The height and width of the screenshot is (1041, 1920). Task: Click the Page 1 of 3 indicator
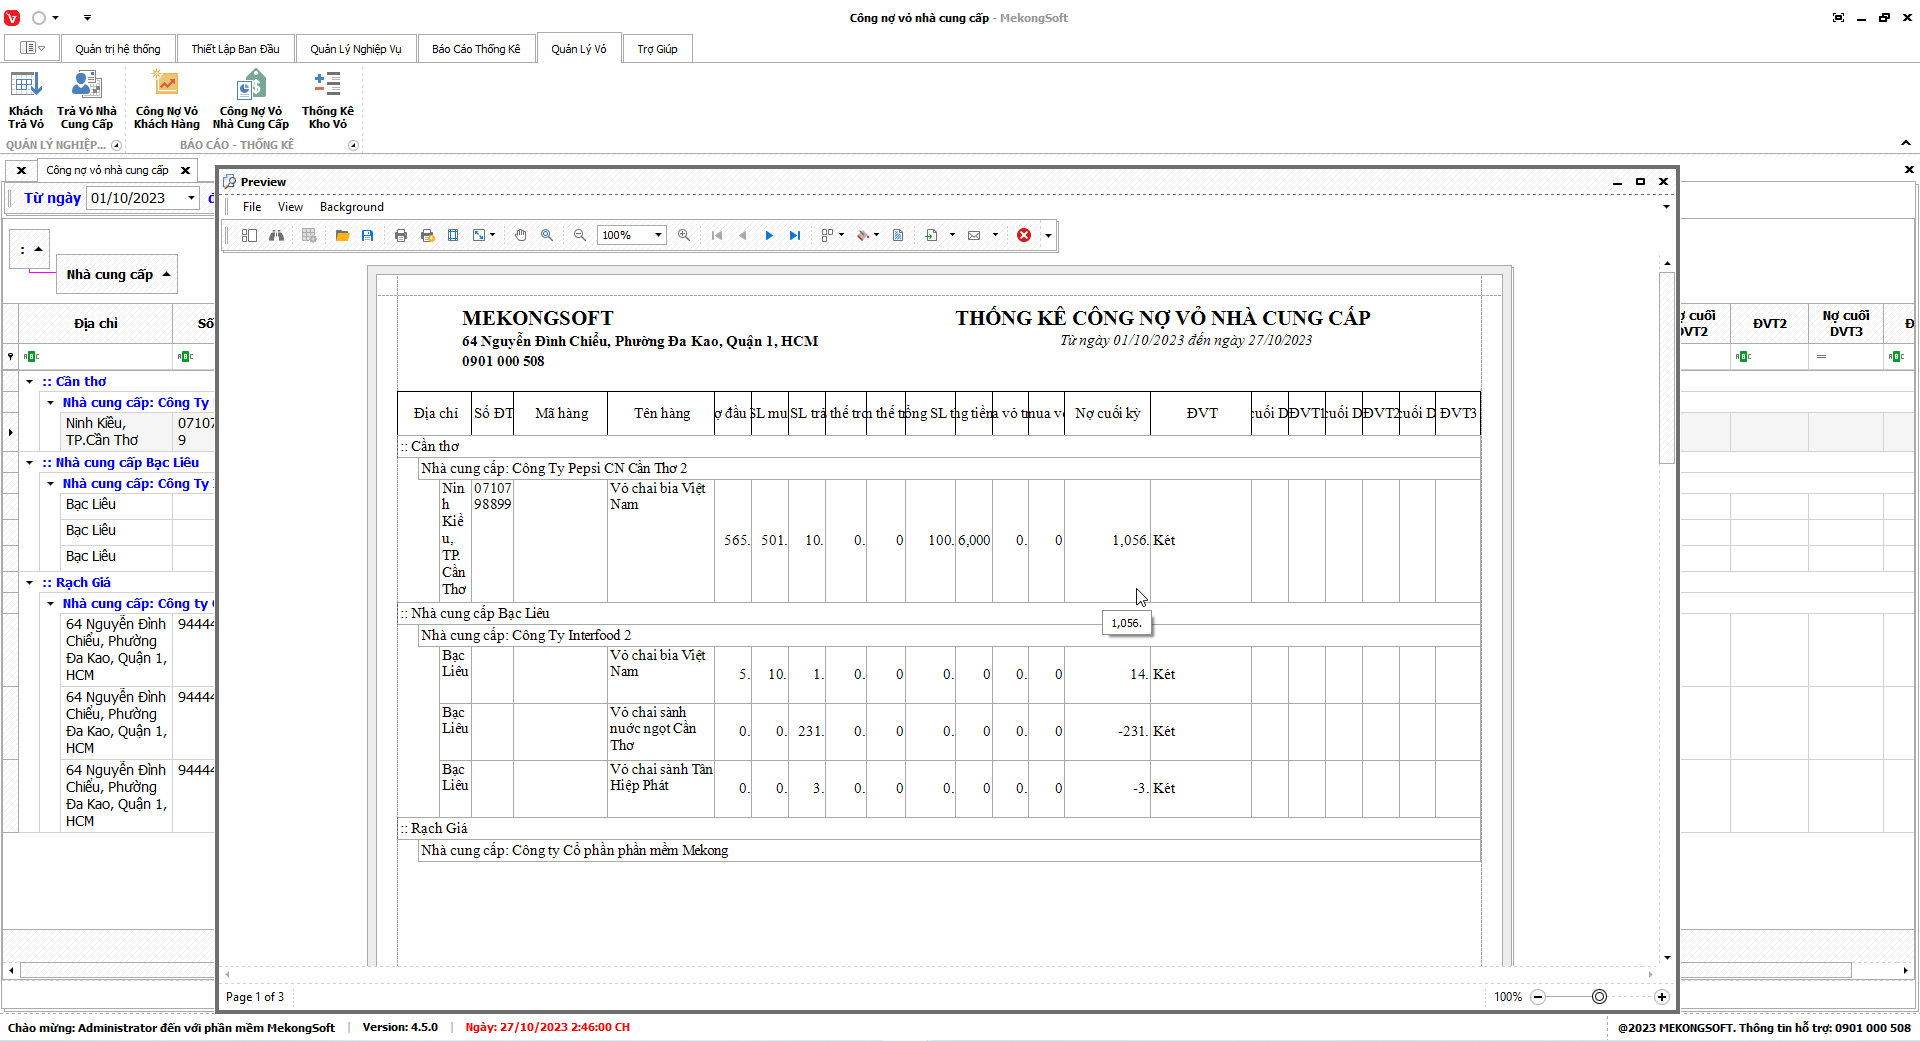[255, 997]
